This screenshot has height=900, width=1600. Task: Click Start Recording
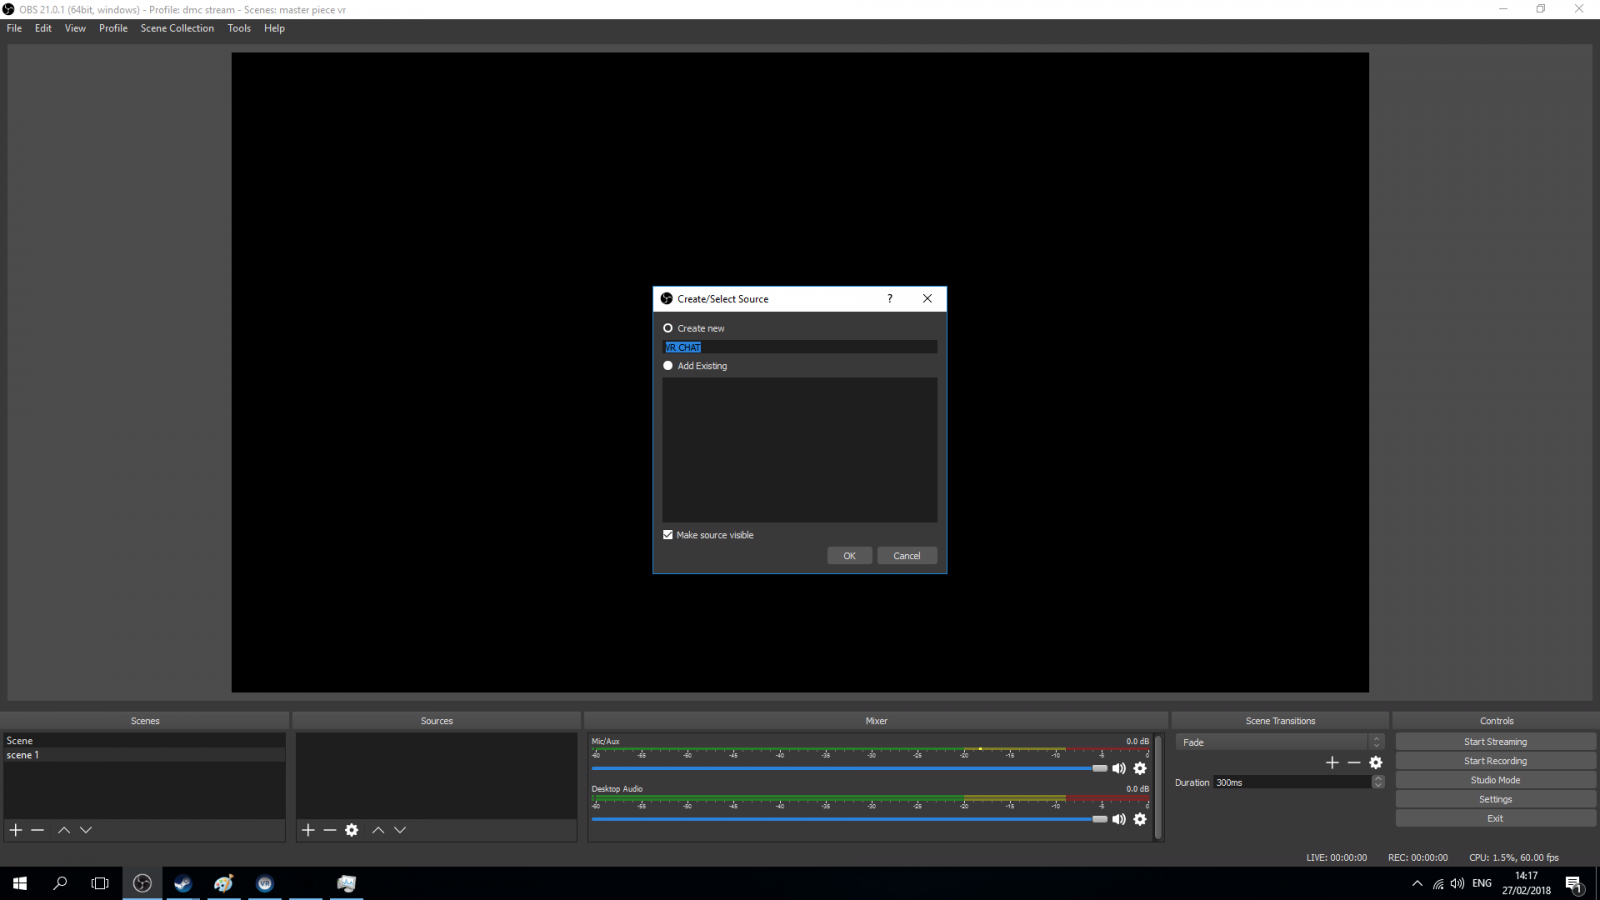[1495, 761]
